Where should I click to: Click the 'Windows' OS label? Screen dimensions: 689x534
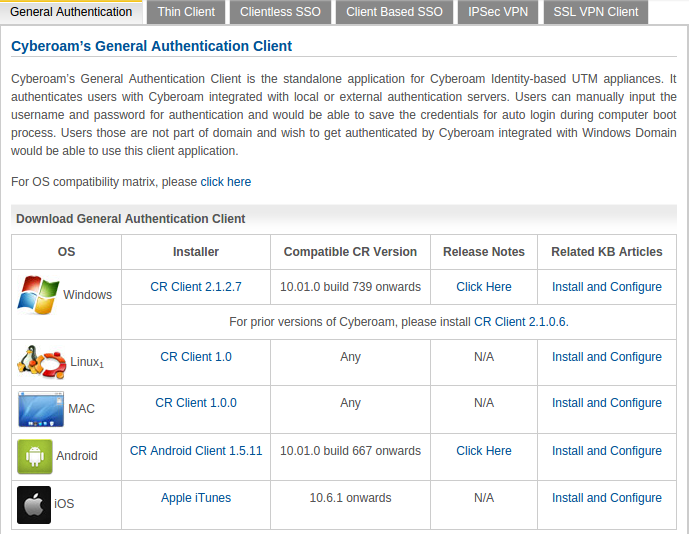[x=87, y=295]
